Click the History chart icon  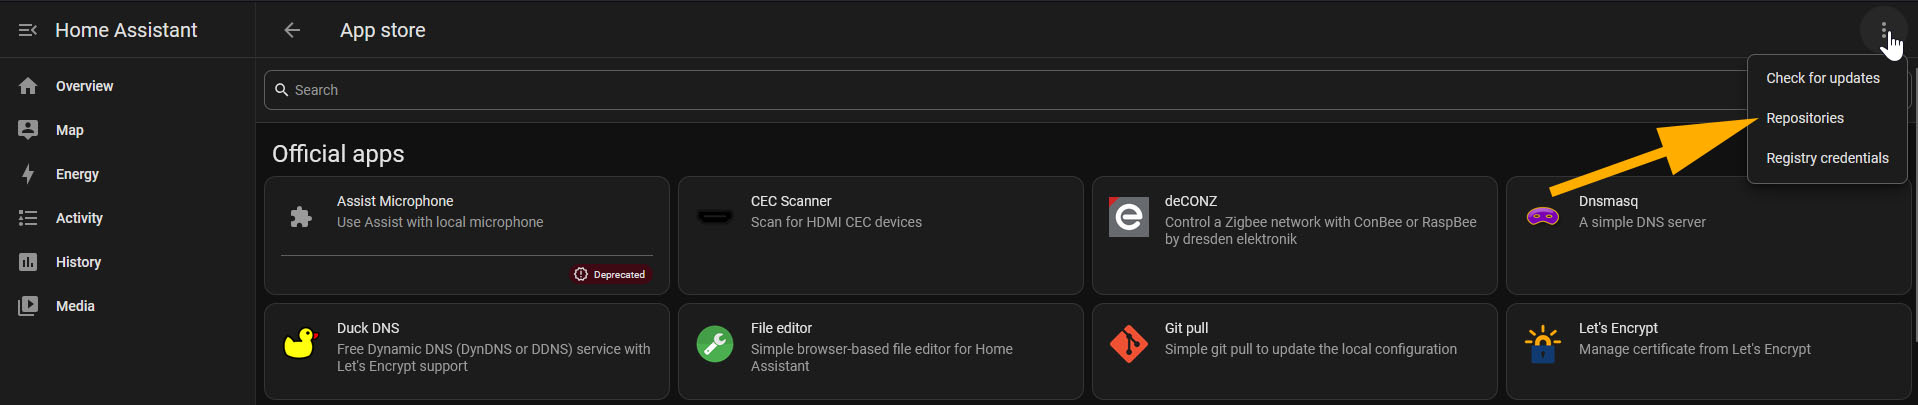pyautogui.click(x=28, y=262)
